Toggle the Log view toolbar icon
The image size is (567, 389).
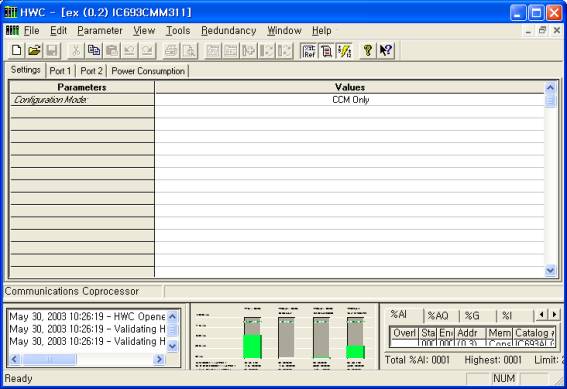(327, 51)
